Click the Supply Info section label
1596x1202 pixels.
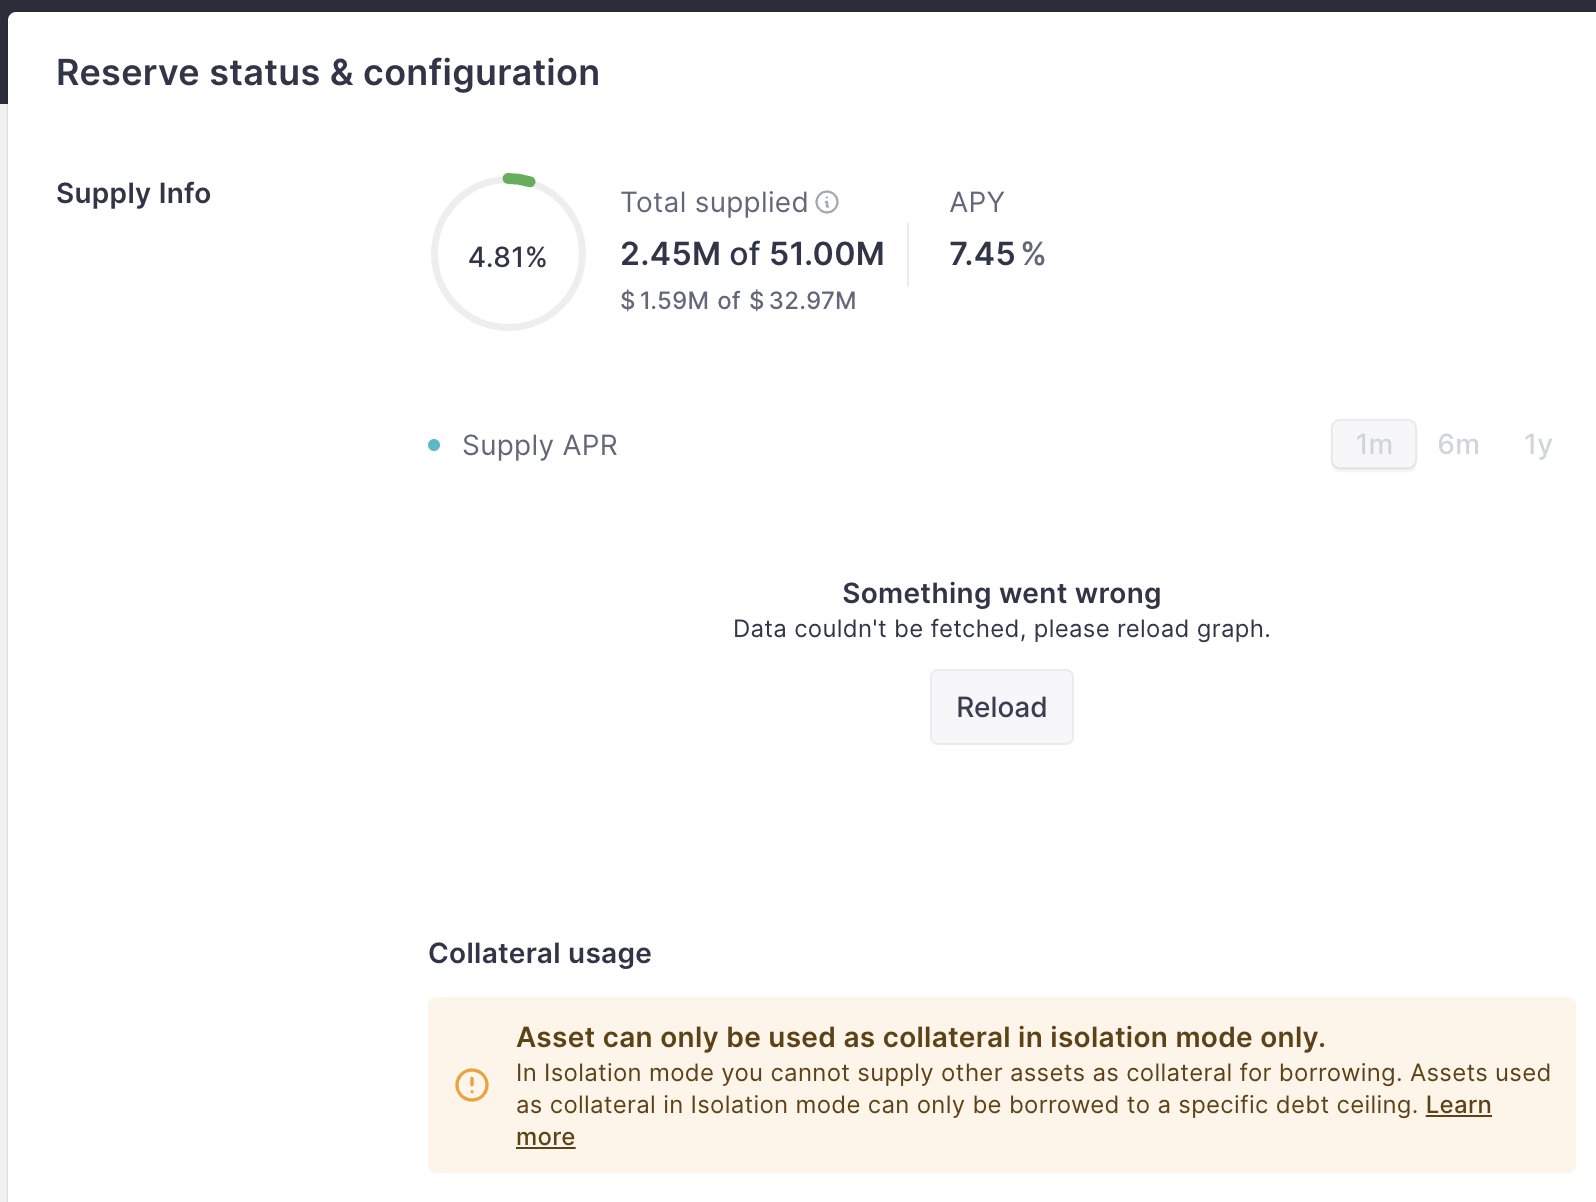(x=133, y=193)
